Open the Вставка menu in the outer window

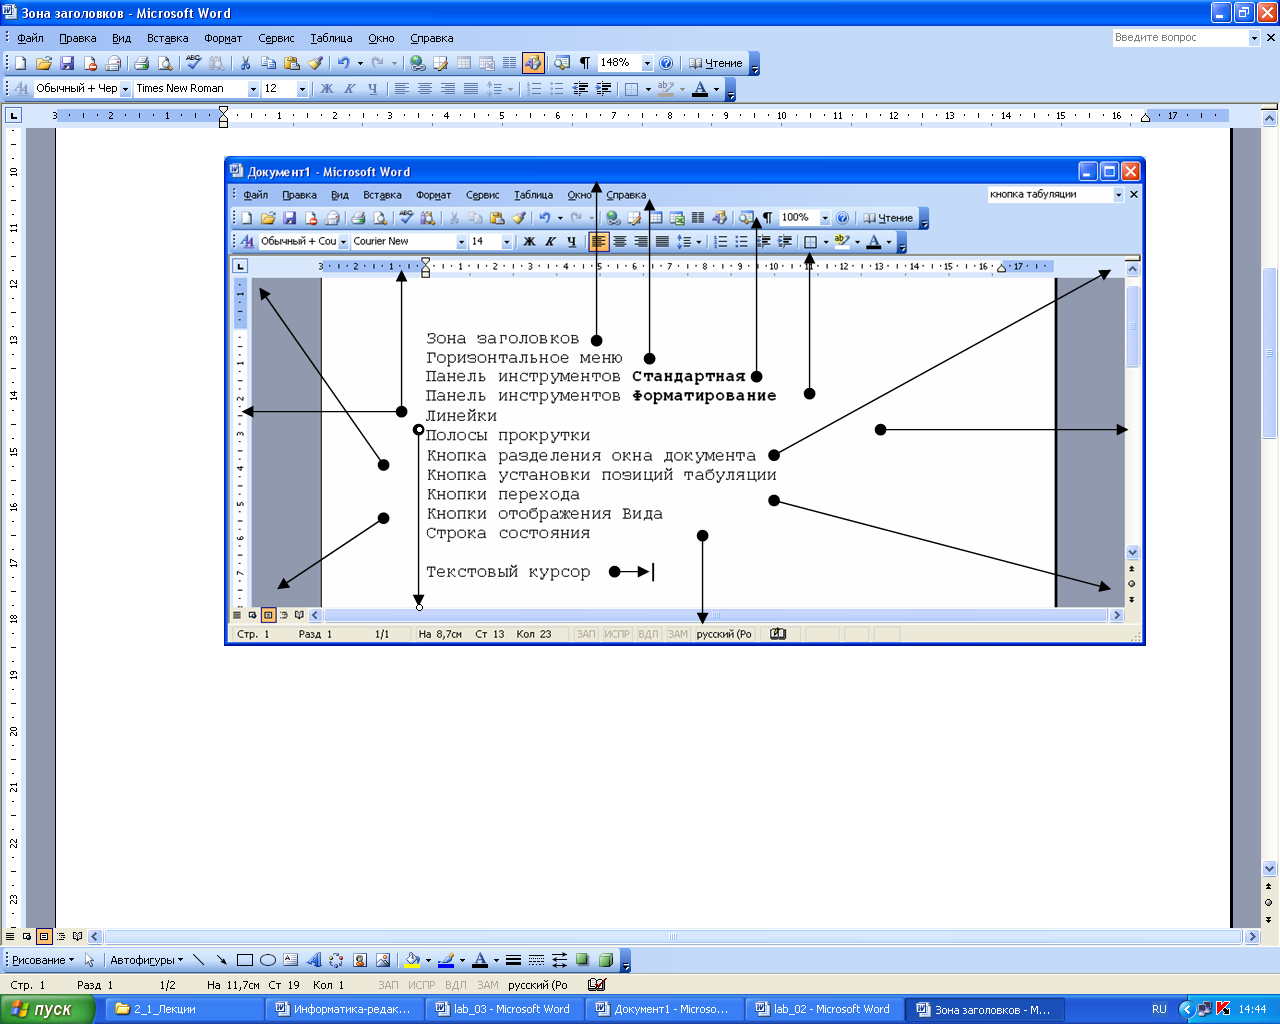pos(167,38)
